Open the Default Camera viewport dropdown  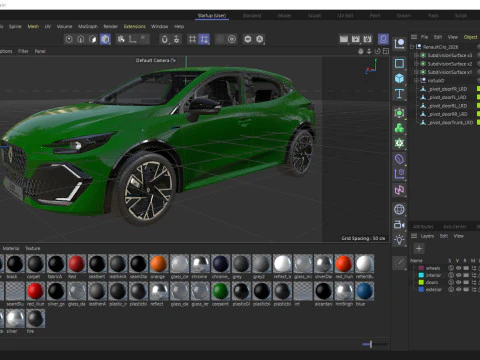pos(155,60)
